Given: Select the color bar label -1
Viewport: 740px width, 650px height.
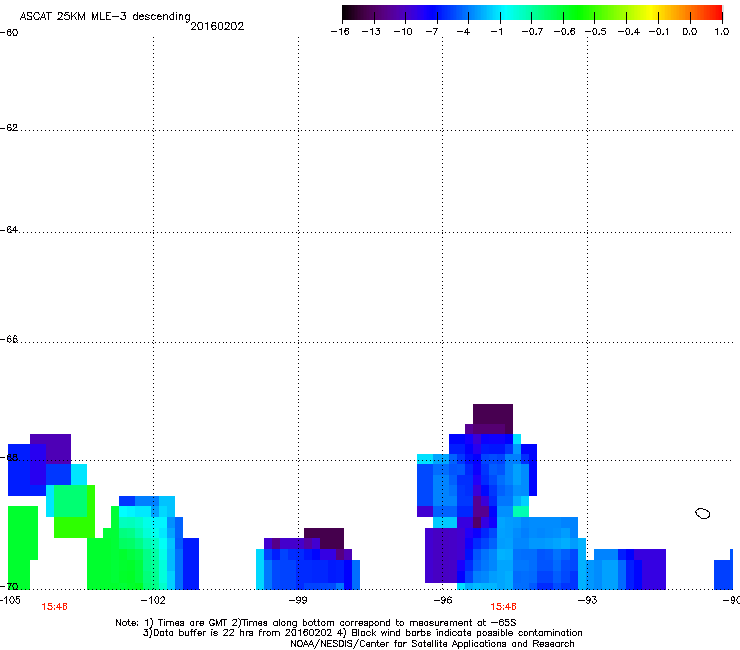Looking at the screenshot, I should [x=496, y=32].
